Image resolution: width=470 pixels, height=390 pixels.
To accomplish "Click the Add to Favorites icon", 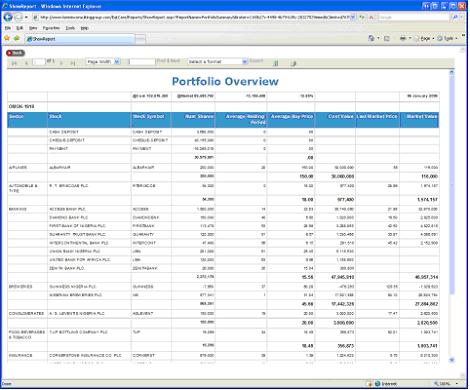I will tap(17, 39).
